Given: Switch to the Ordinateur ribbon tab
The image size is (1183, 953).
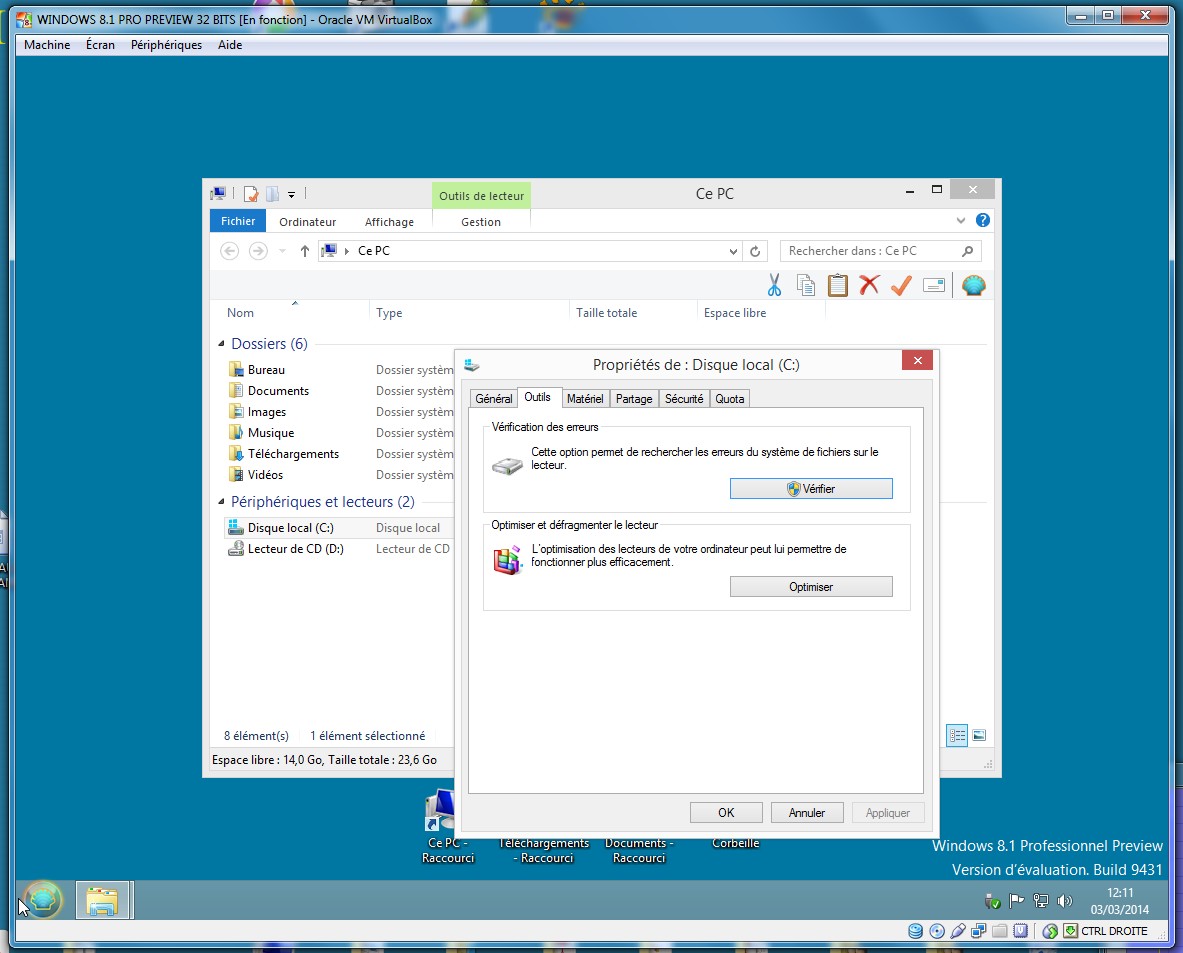Looking at the screenshot, I should (307, 222).
